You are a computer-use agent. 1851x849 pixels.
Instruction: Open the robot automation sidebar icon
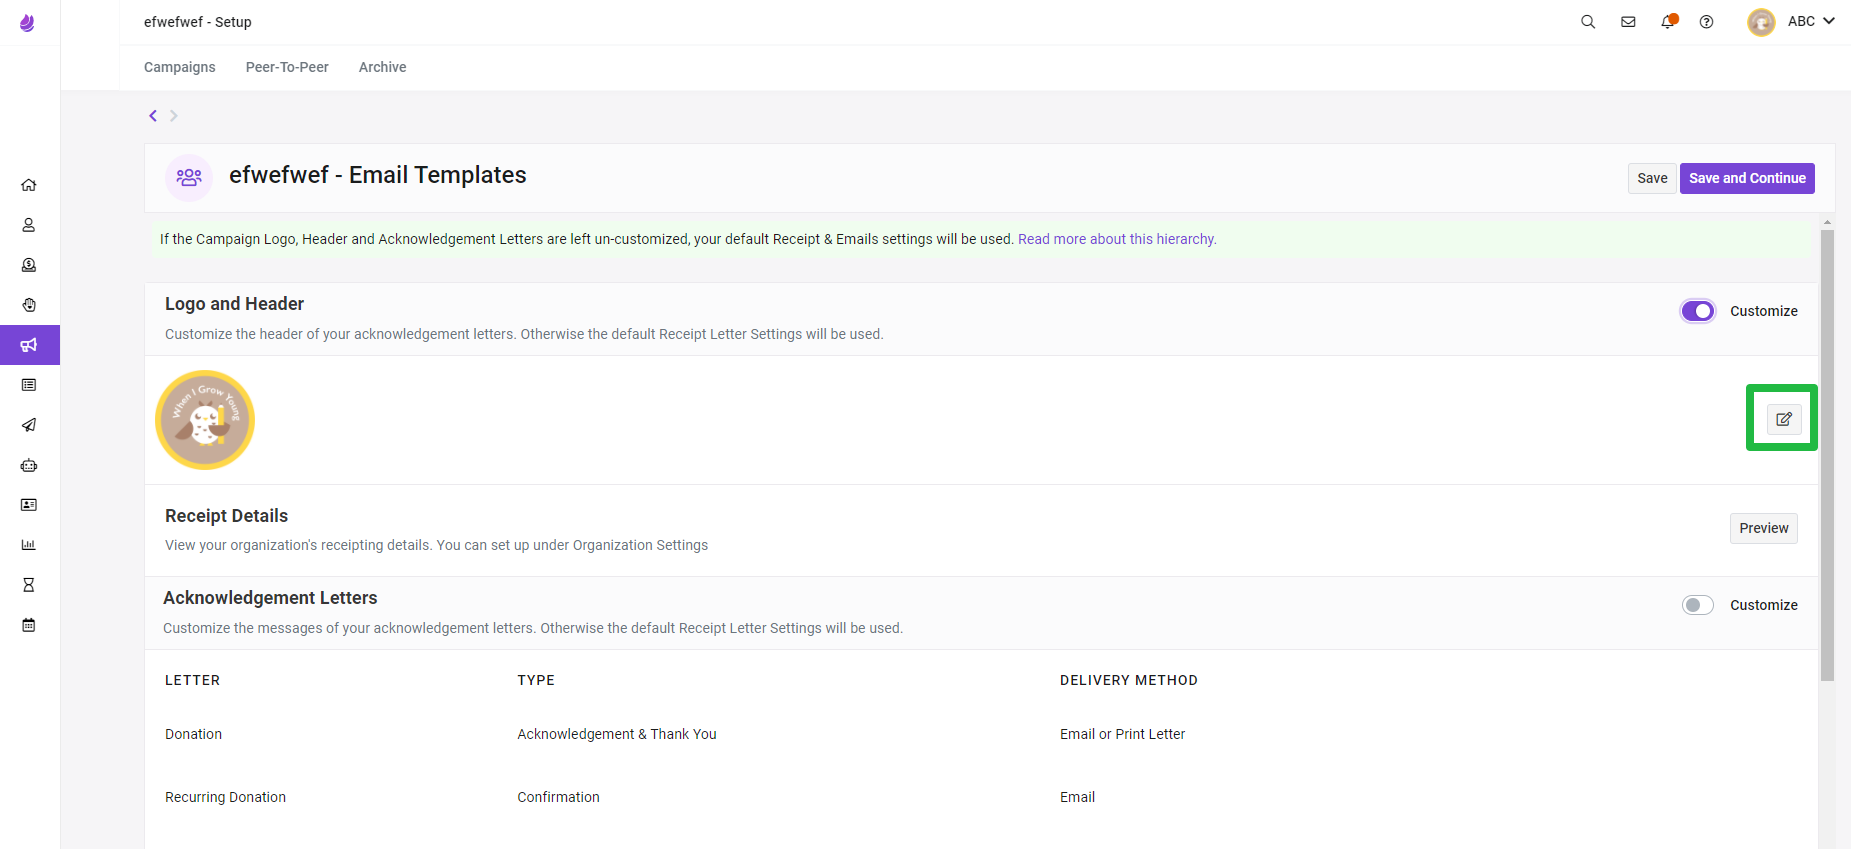tap(29, 465)
